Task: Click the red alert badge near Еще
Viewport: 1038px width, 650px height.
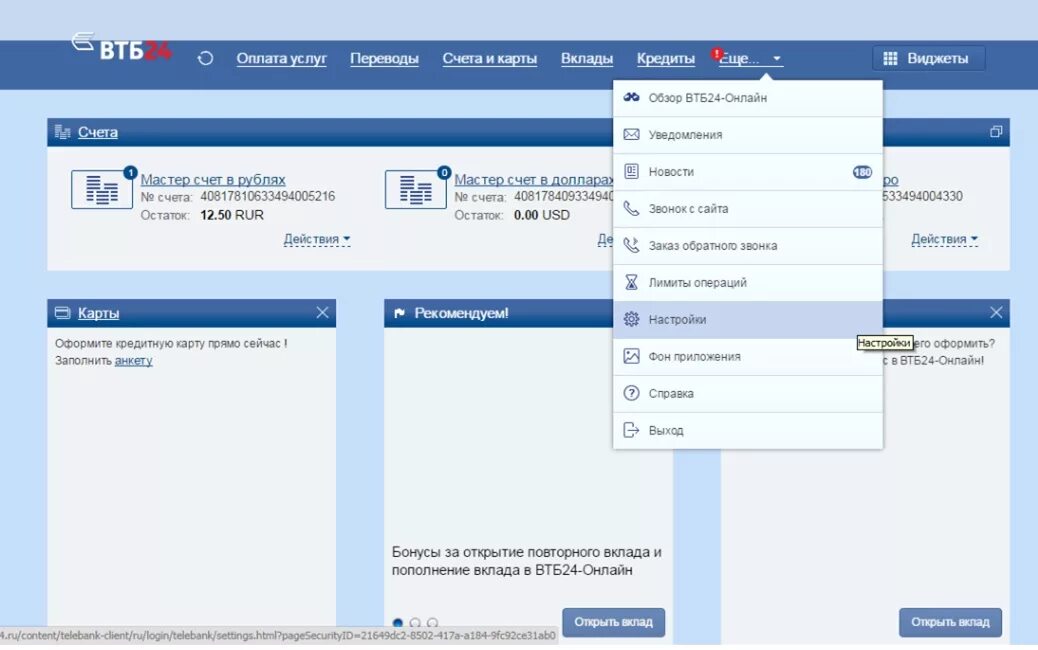Action: pos(716,53)
